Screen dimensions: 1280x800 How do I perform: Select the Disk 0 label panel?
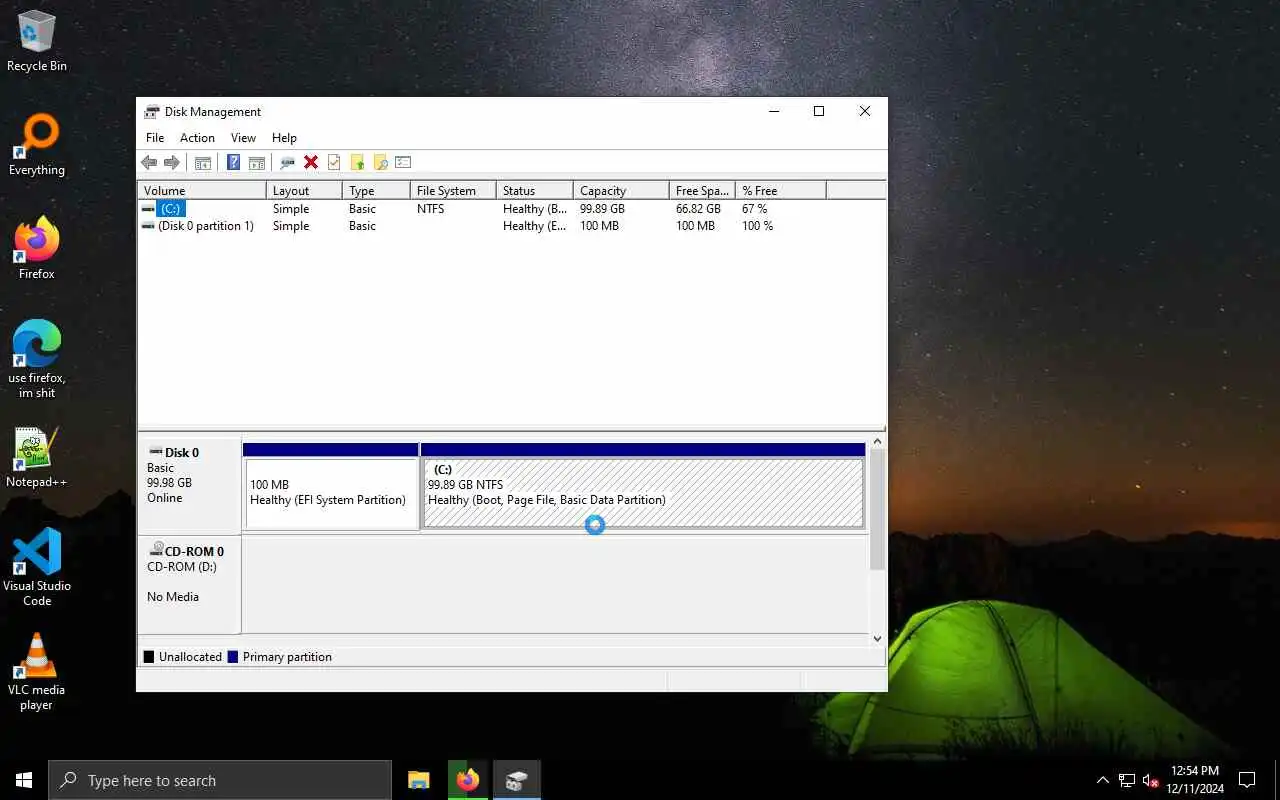[189, 485]
